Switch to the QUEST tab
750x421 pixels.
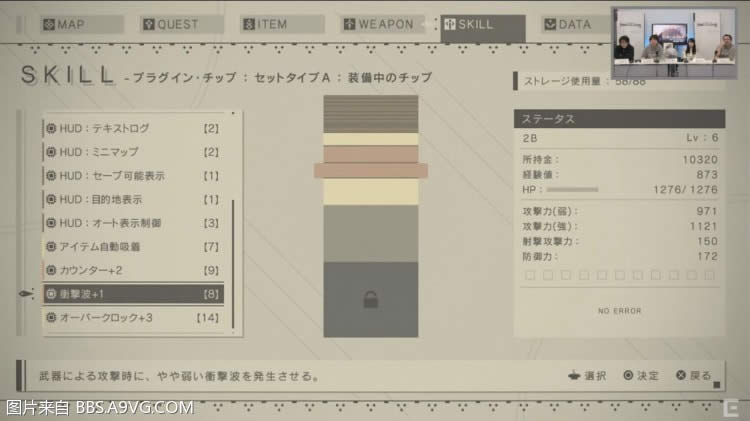pos(169,24)
